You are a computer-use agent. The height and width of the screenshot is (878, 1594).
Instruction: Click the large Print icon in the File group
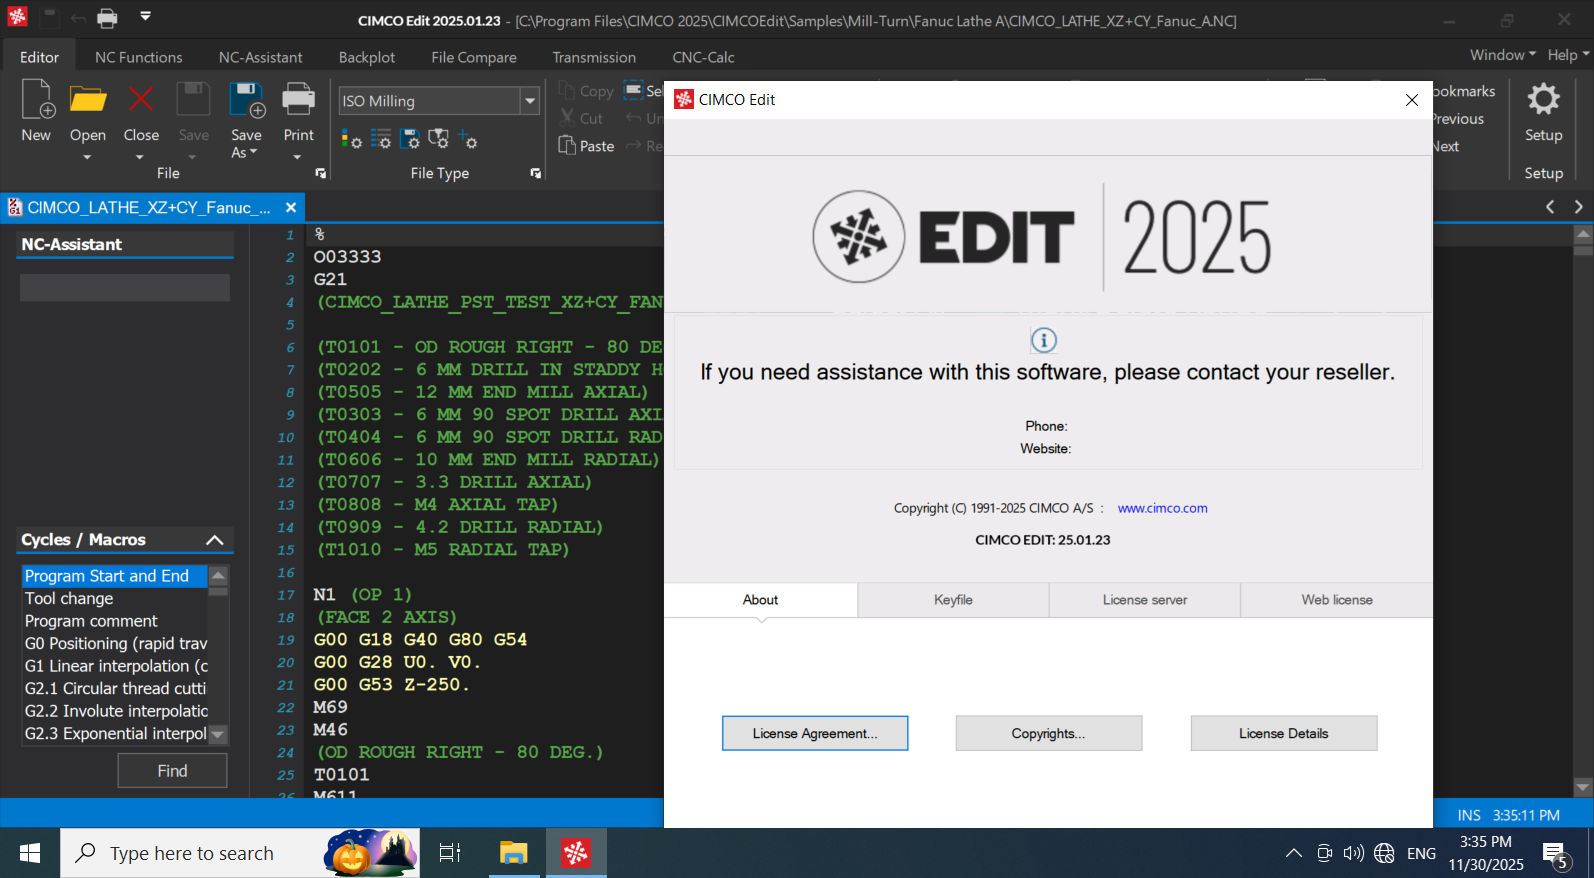coord(298,99)
